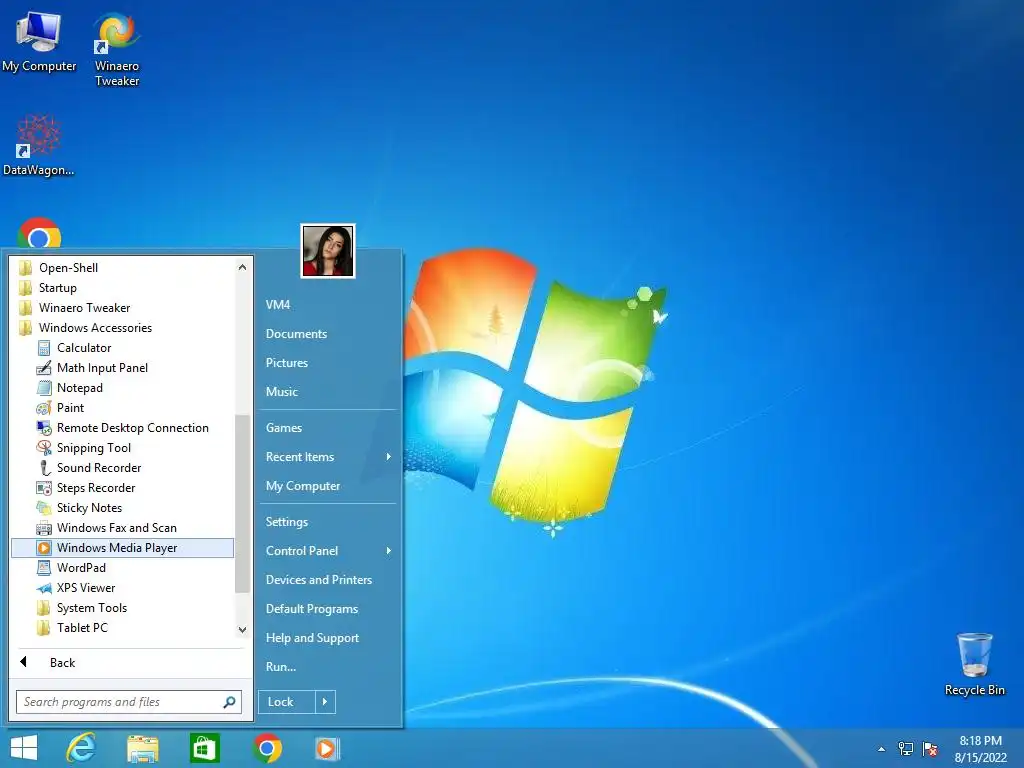Go Back to the main Start menu

click(131, 663)
